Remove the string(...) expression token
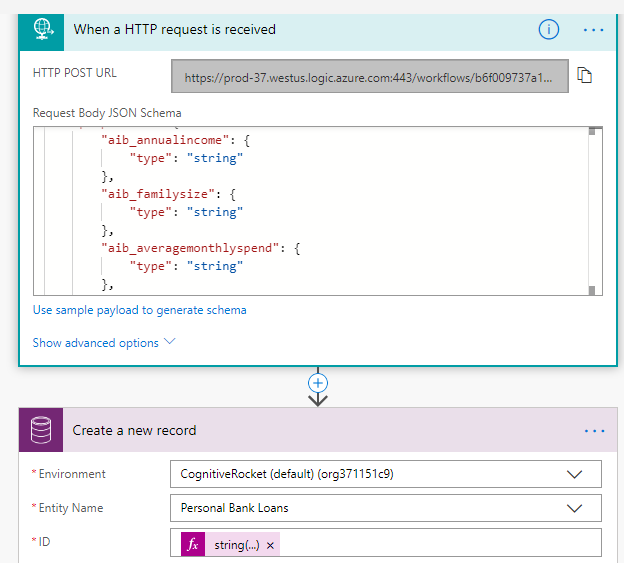624x563 pixels. pyautogui.click(x=270, y=545)
